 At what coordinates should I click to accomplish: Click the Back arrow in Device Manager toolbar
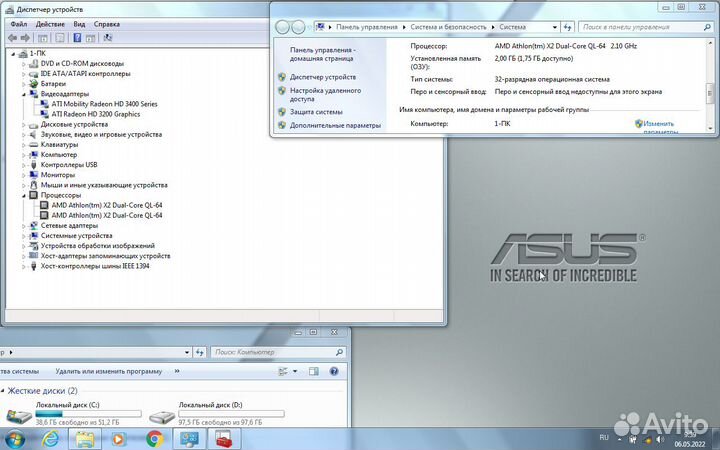tap(13, 37)
